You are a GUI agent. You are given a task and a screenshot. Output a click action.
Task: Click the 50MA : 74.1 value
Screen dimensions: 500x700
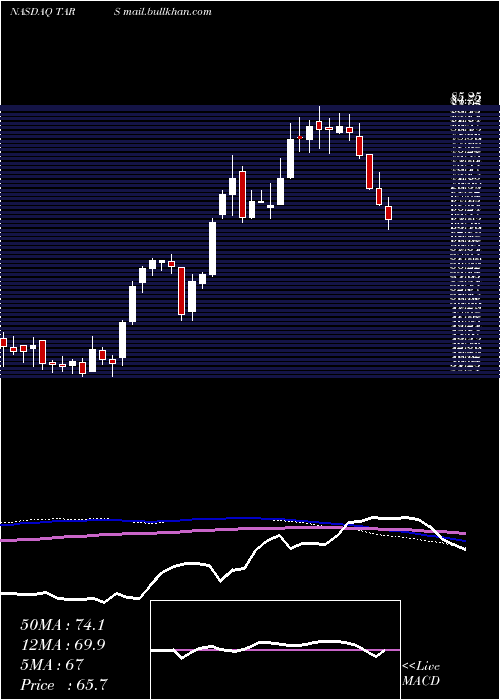tap(62, 625)
